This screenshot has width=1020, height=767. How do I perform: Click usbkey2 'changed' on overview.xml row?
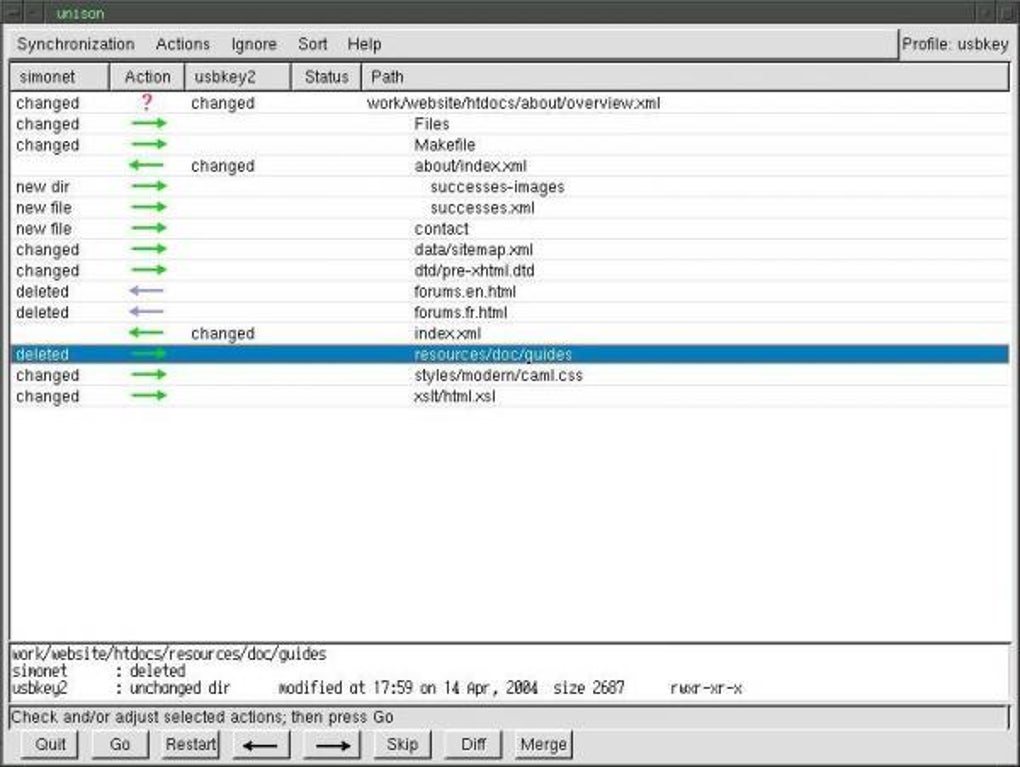pyautogui.click(x=222, y=103)
